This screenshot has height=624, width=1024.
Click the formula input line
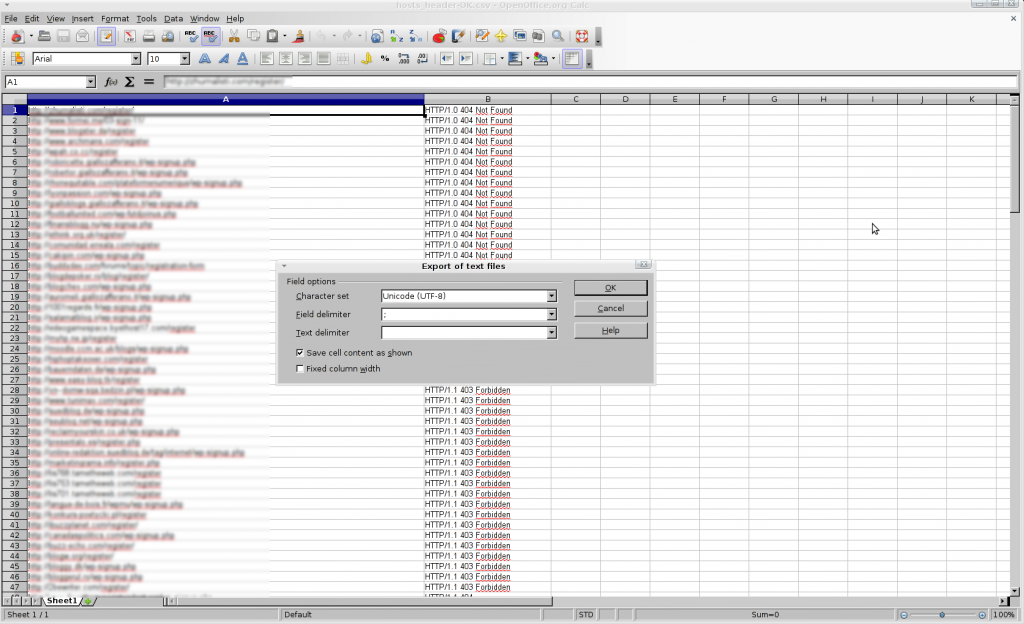(x=590, y=82)
